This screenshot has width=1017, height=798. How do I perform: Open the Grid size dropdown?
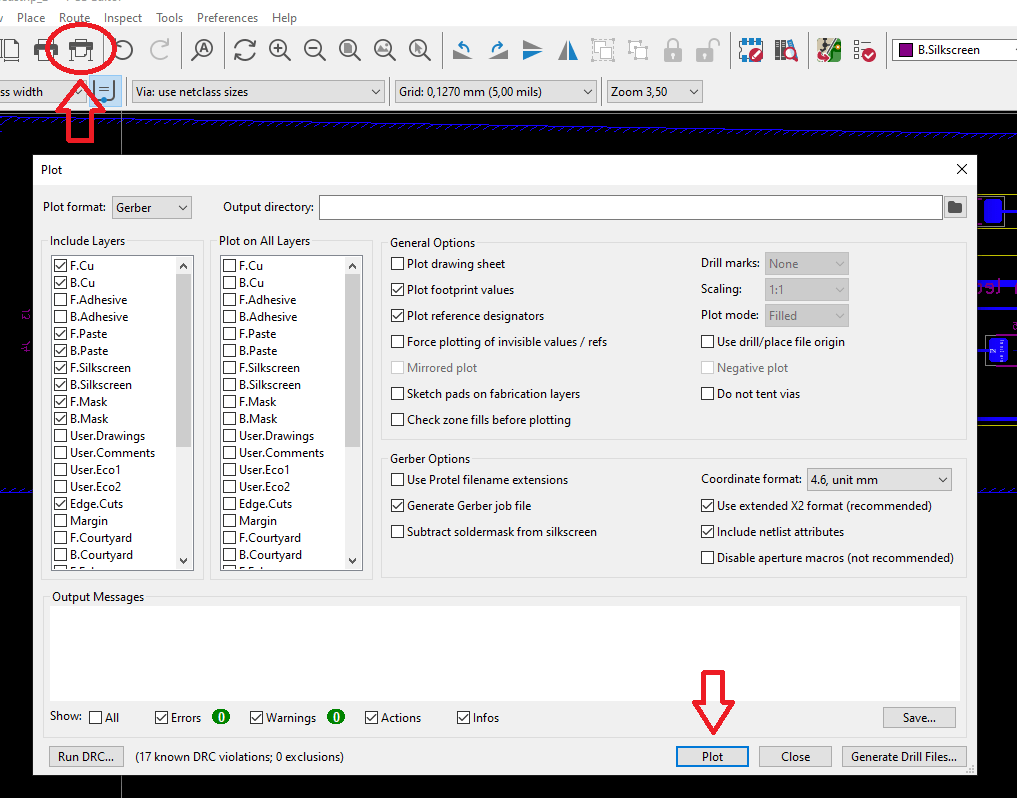click(x=495, y=92)
